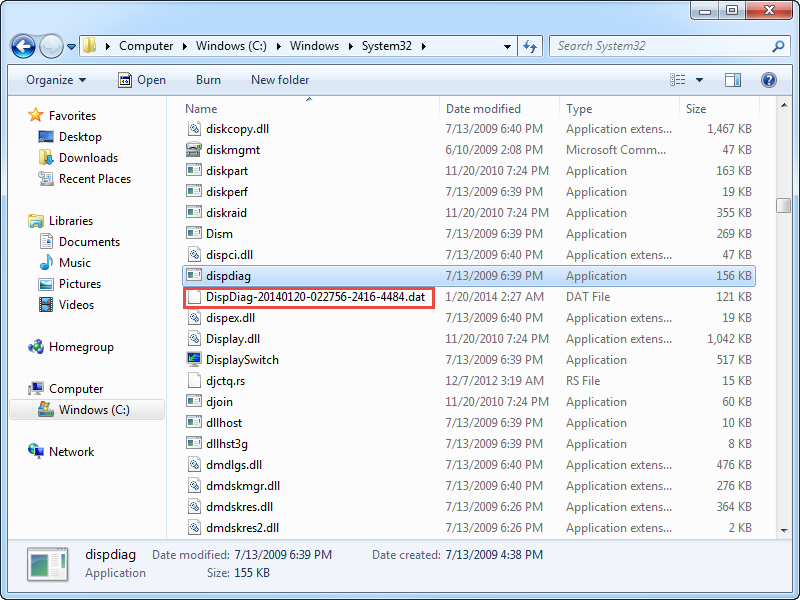800x600 pixels.
Task: Click the scroll up arrow of file list
Action: tap(784, 105)
